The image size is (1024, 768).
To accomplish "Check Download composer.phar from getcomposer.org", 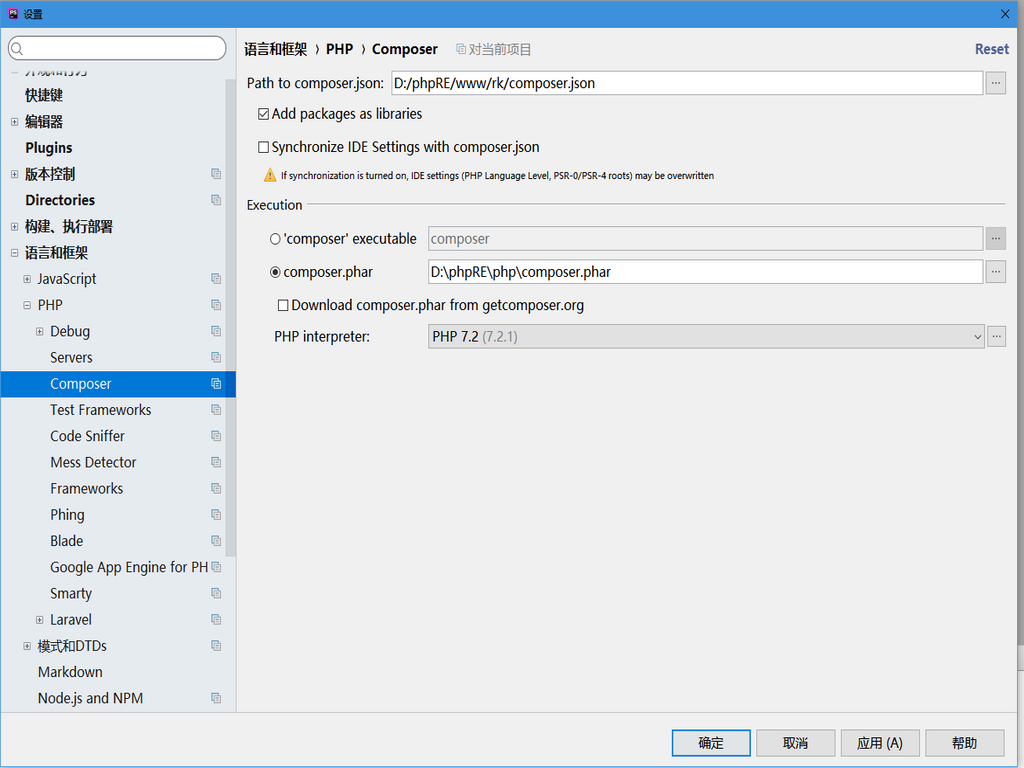I will point(283,306).
